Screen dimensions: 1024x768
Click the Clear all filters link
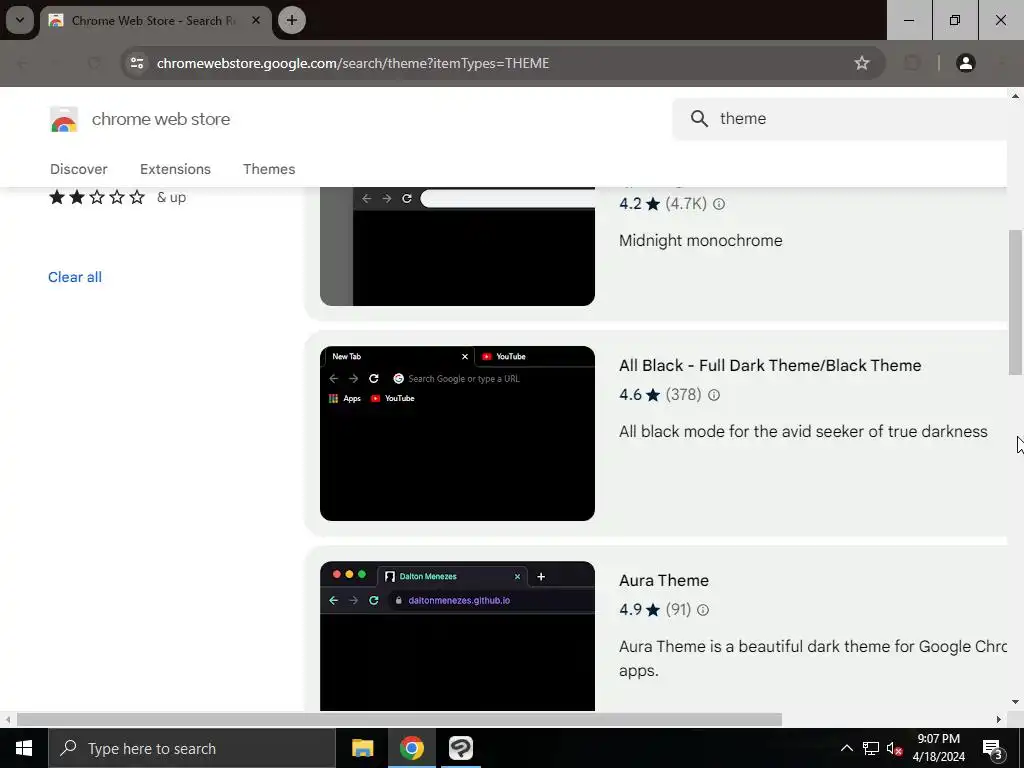(75, 277)
